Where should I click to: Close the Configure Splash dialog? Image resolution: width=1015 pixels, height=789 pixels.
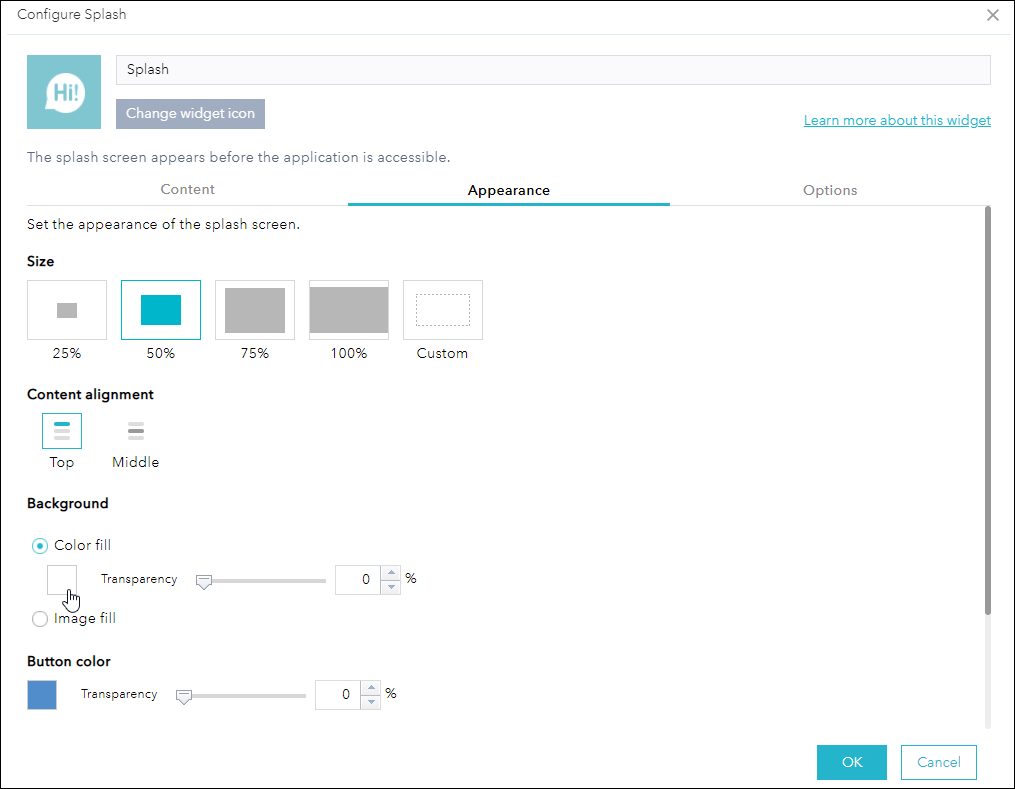(x=992, y=15)
